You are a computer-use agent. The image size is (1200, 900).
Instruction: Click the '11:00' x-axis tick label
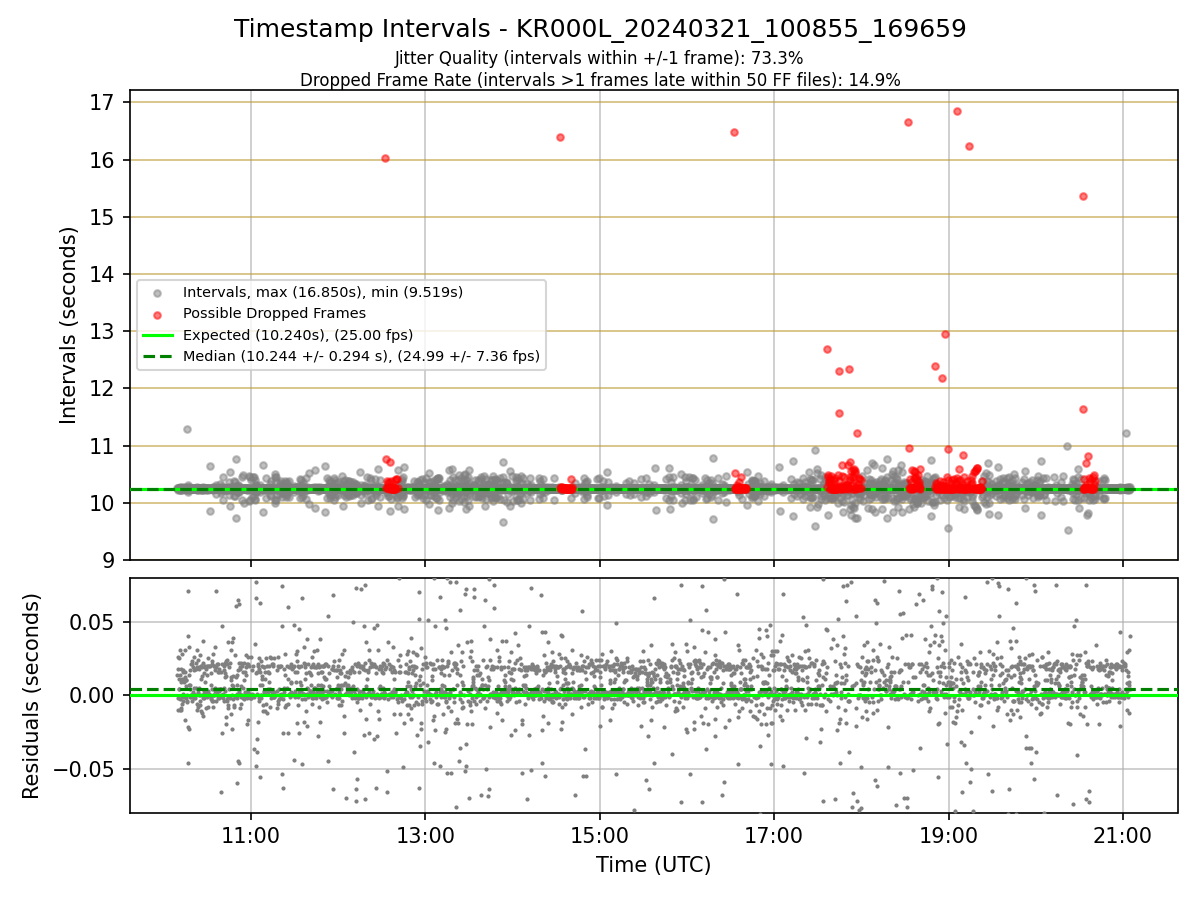[251, 836]
